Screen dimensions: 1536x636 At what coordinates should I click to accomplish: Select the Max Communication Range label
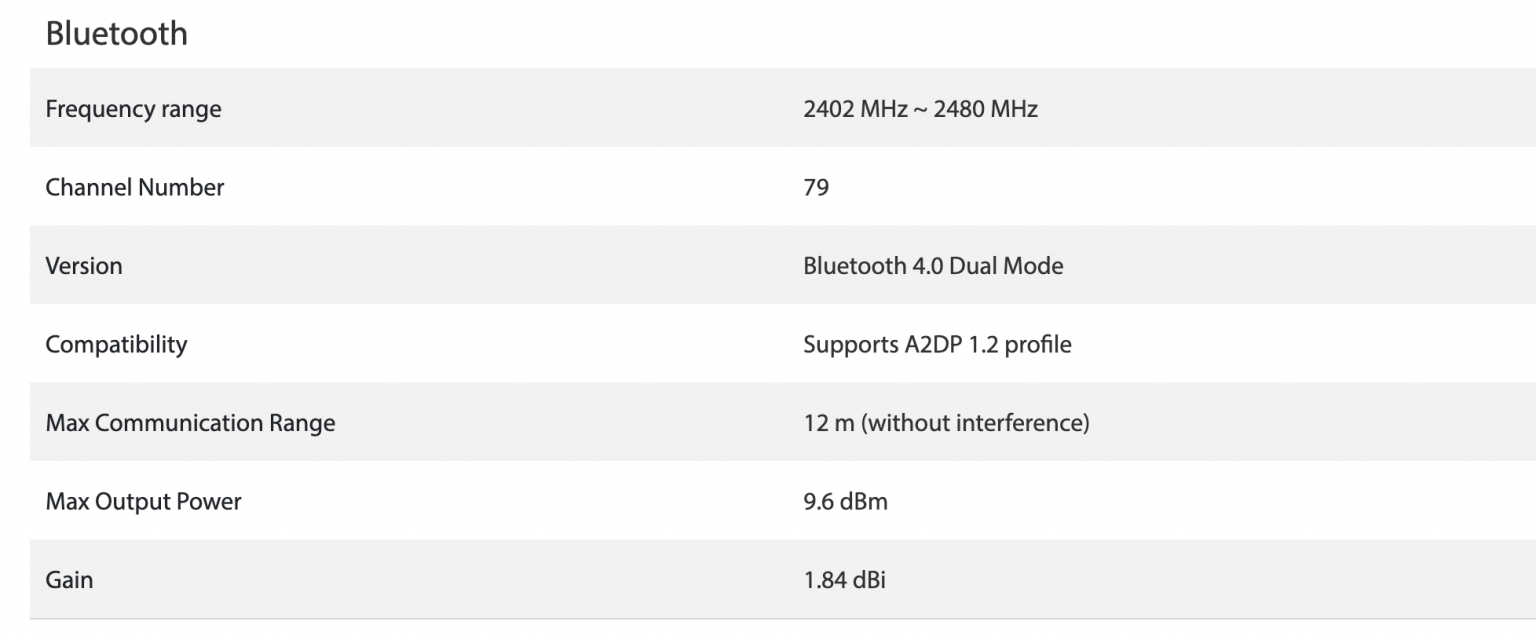tap(190, 422)
